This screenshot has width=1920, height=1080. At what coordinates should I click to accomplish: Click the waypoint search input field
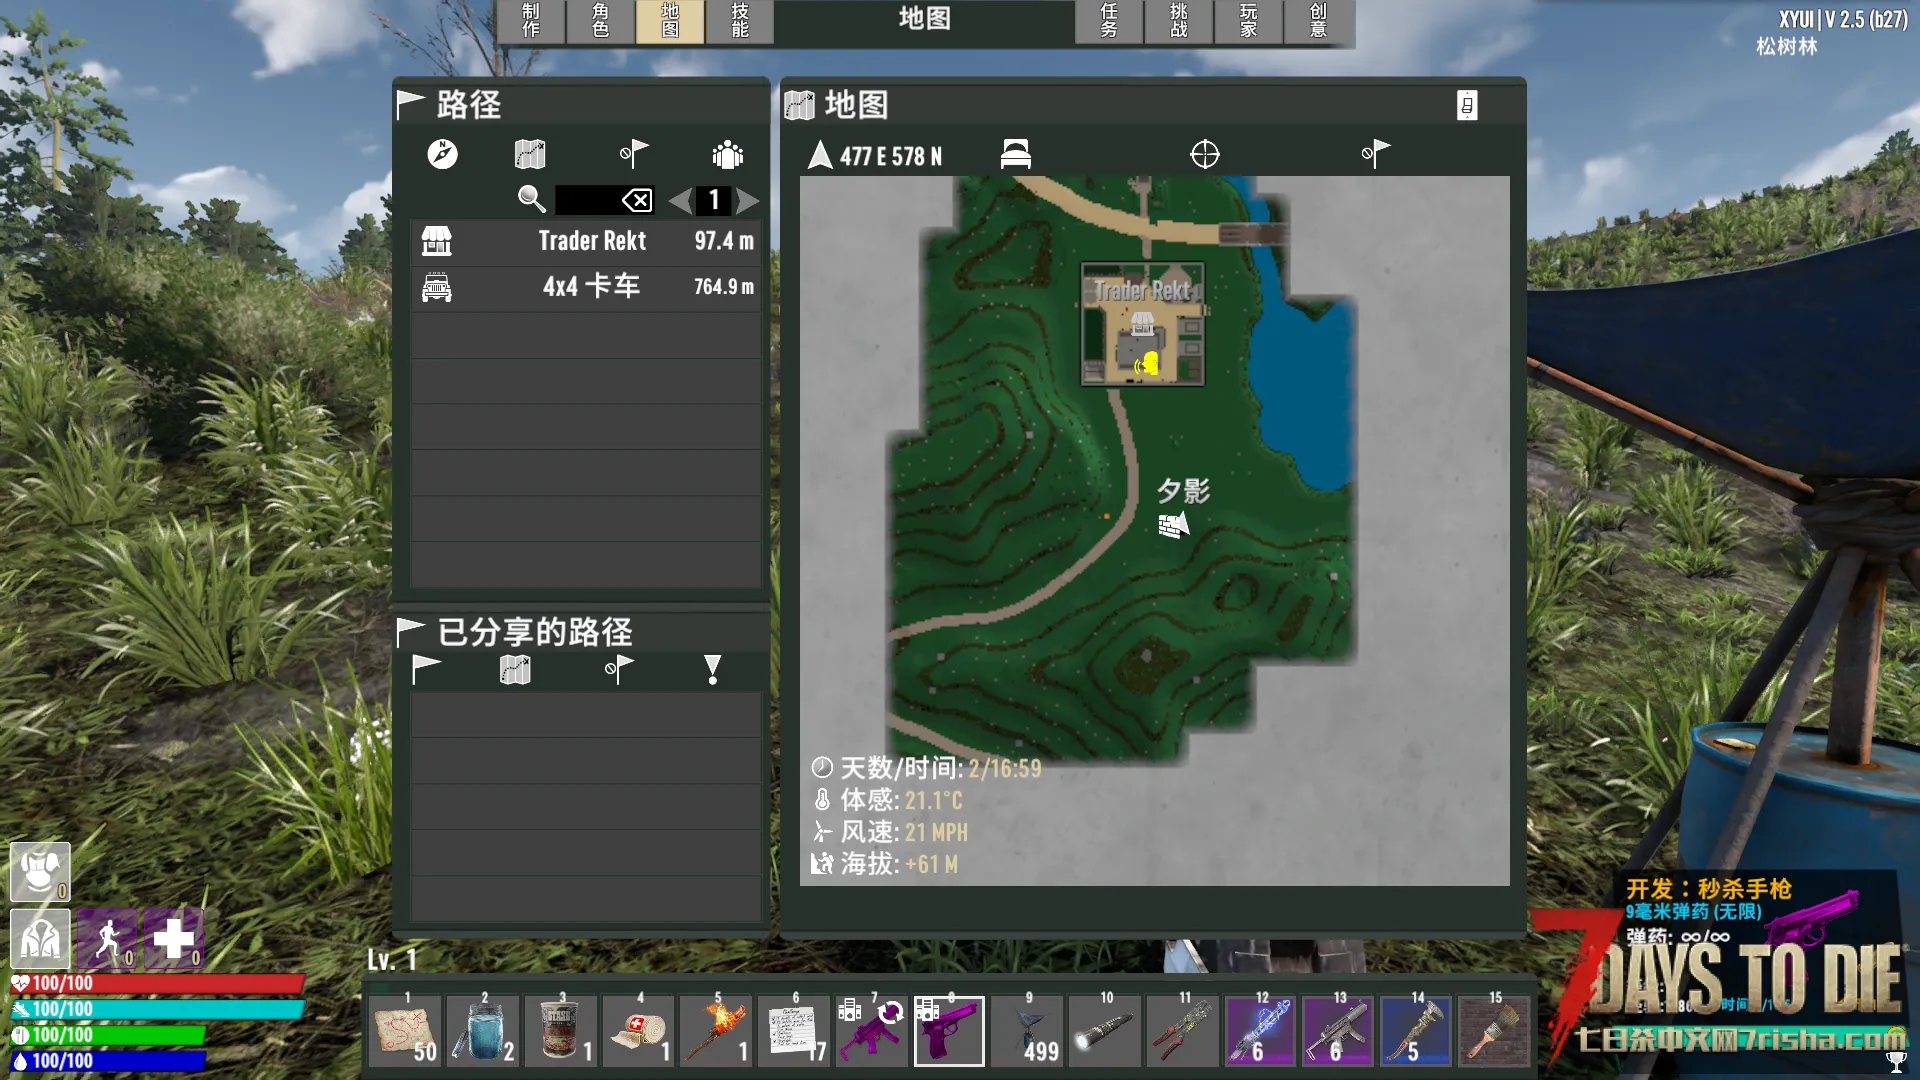pyautogui.click(x=588, y=200)
